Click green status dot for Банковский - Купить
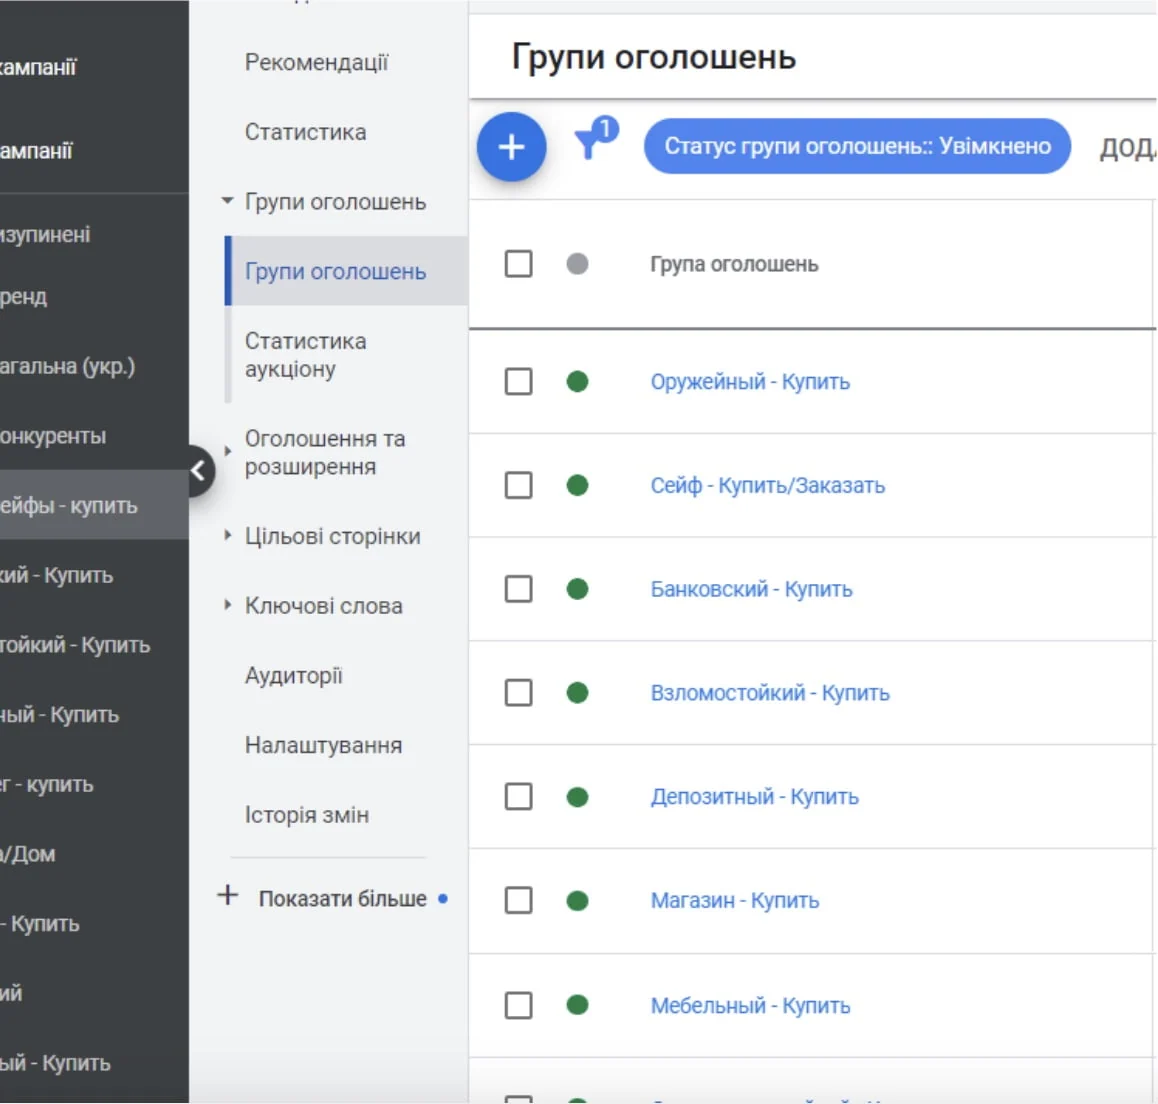1158x1104 pixels. (x=577, y=589)
